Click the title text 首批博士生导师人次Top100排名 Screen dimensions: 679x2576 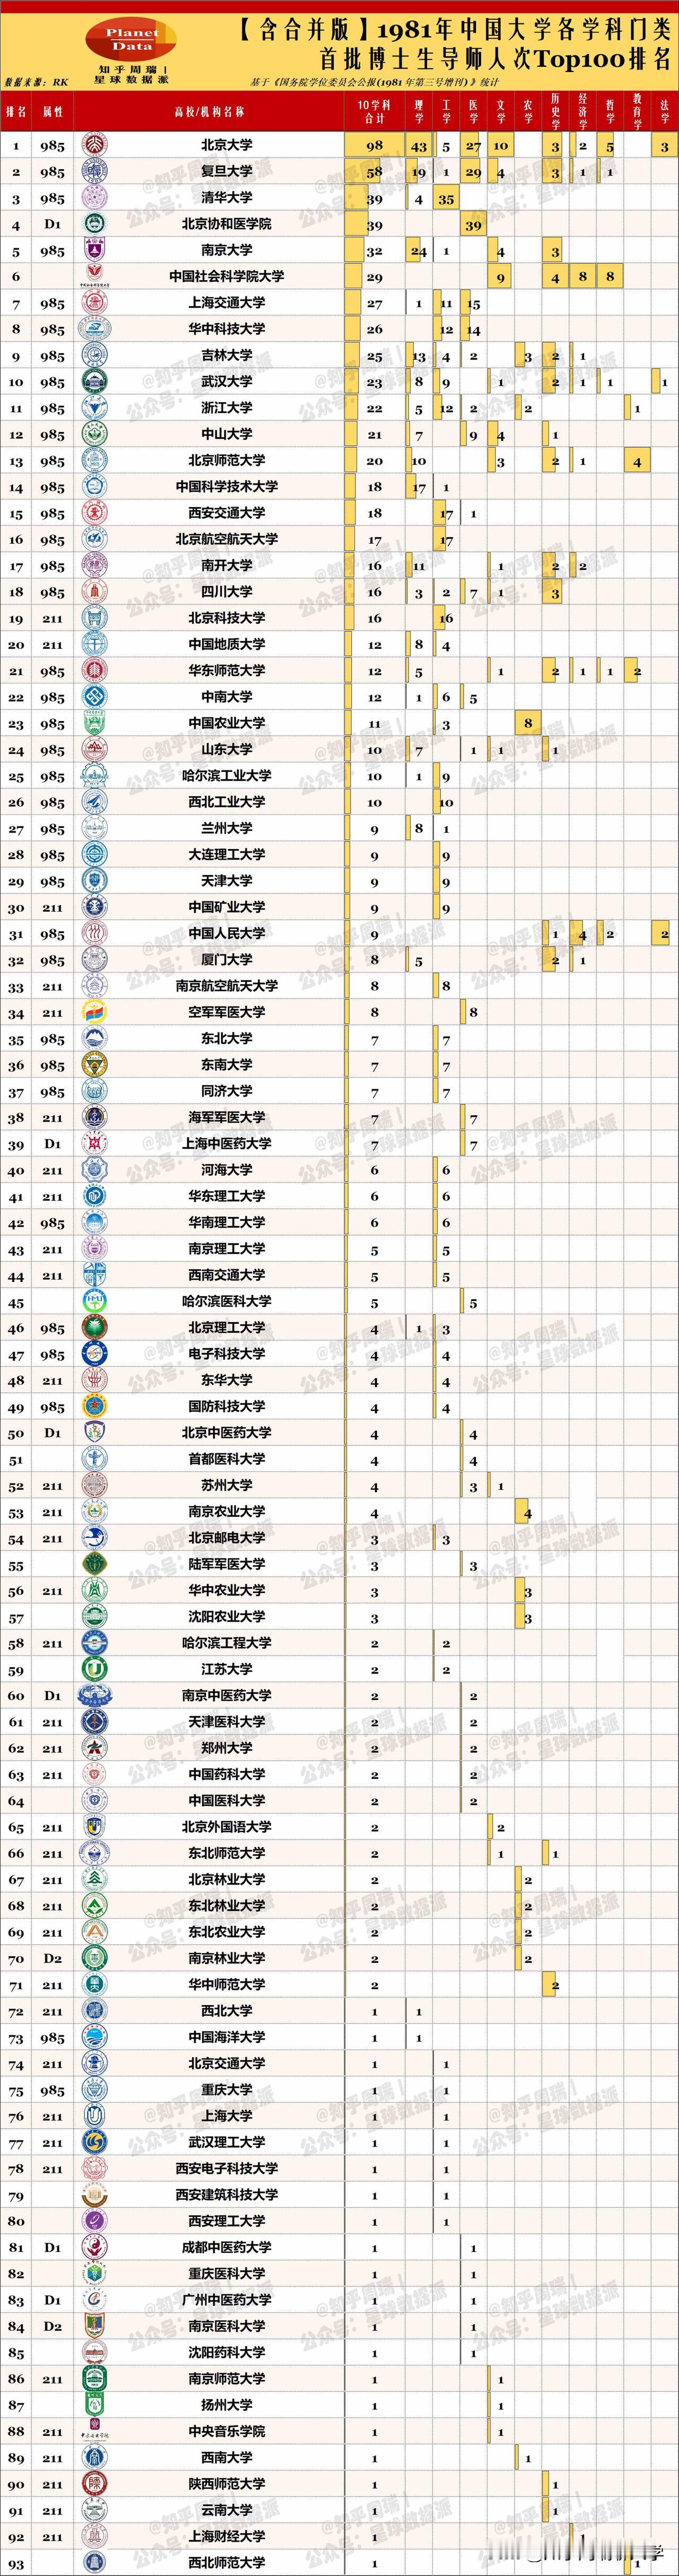click(x=495, y=59)
